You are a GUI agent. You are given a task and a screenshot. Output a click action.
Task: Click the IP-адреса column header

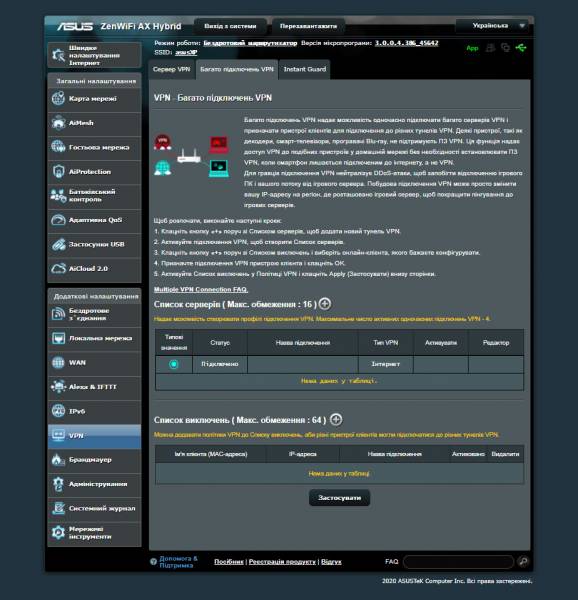click(x=303, y=454)
